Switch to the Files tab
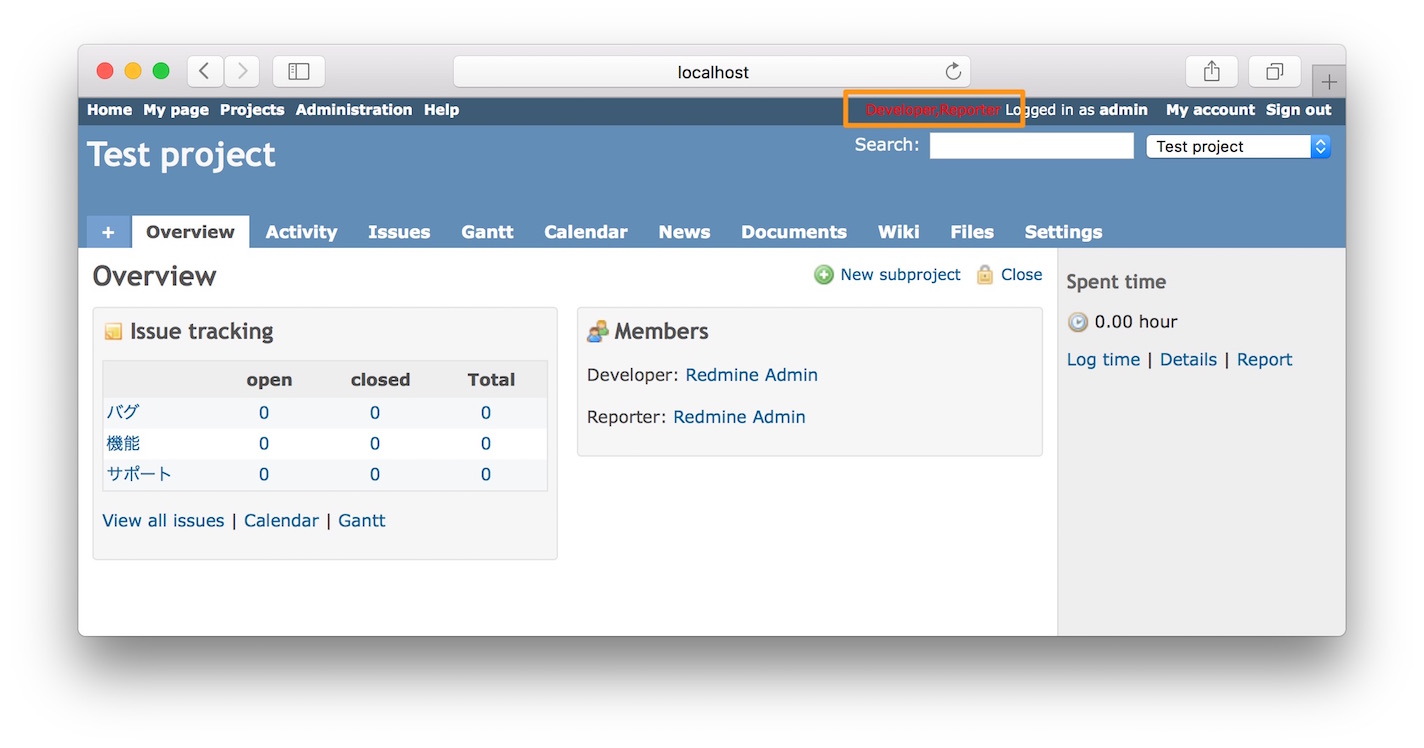This screenshot has height=748, width=1424. [972, 232]
